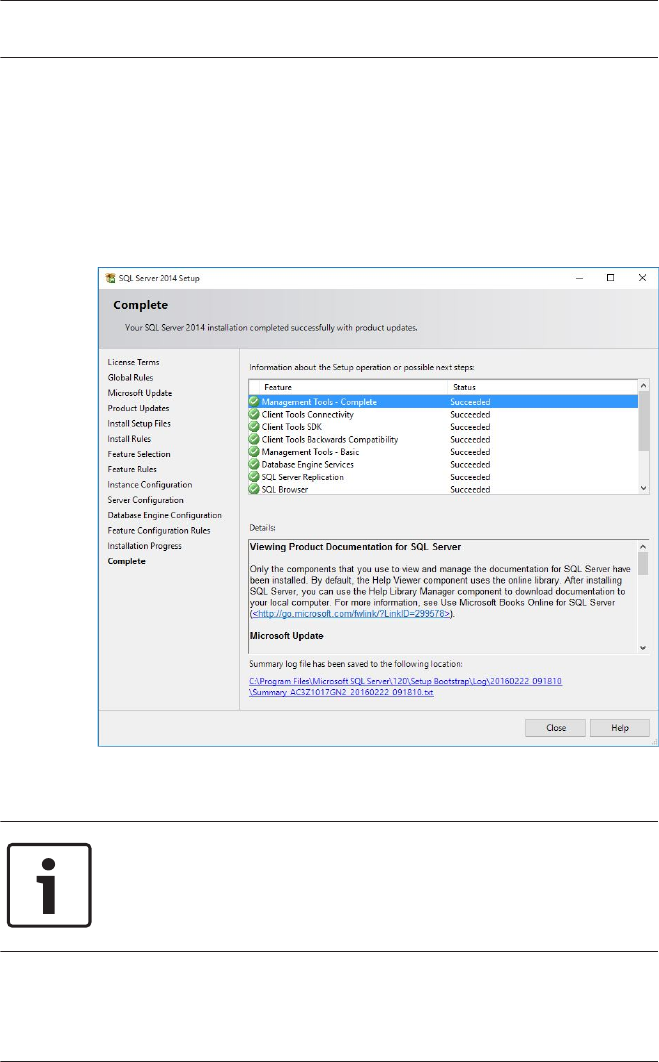This screenshot has width=659, height=1062.
Task: Select the License Terms step
Action: tap(133, 362)
